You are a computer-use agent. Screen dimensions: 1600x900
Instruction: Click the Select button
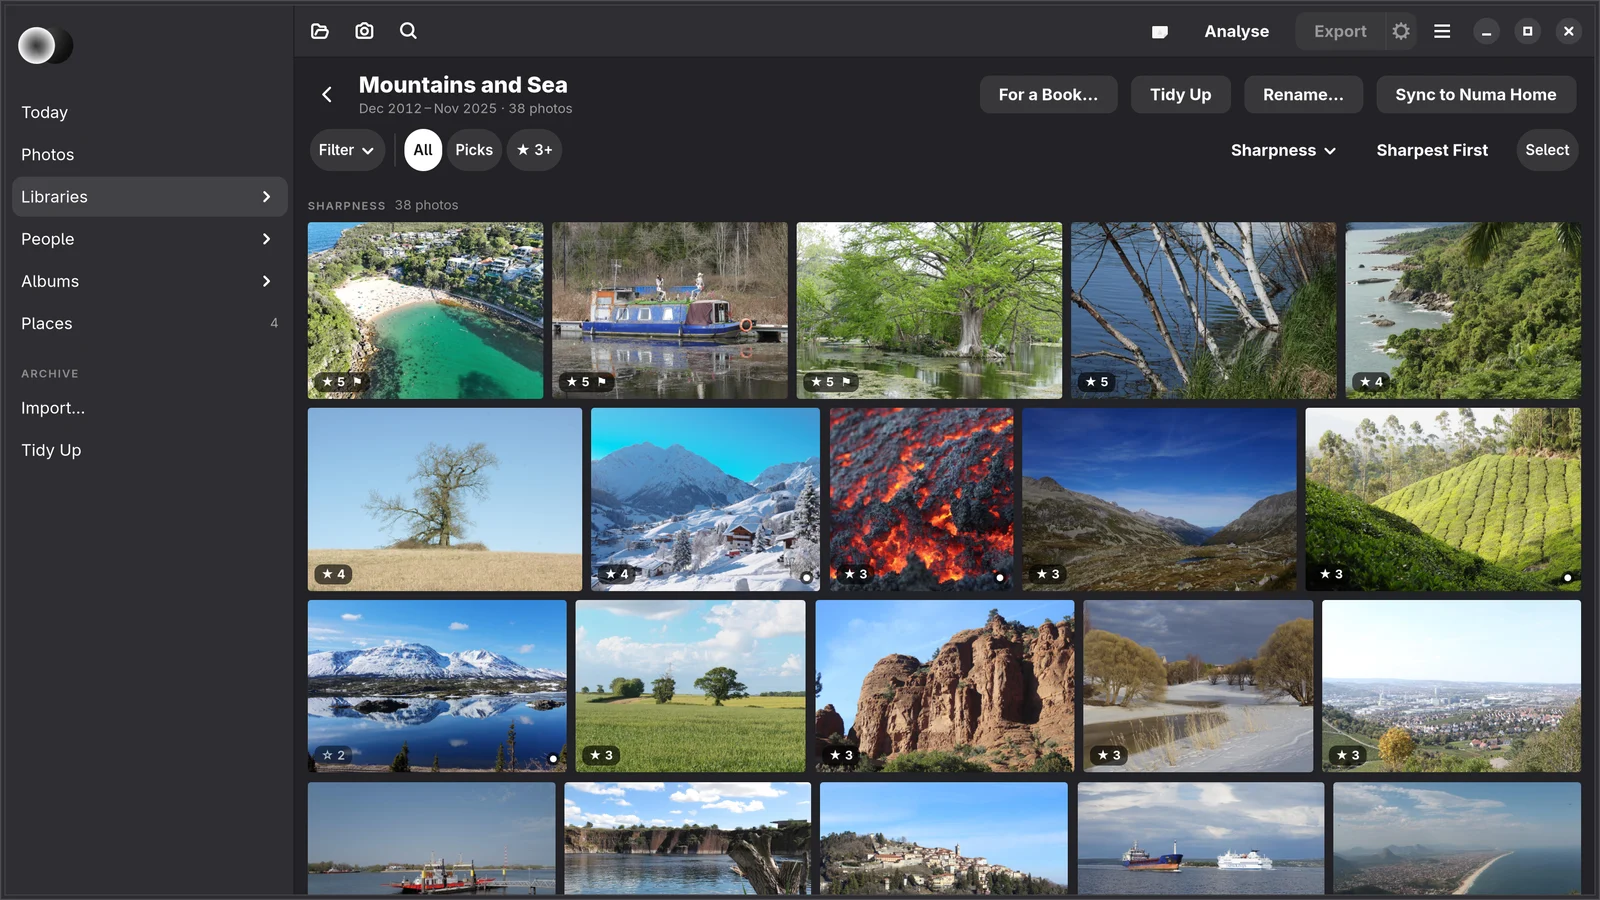tap(1547, 150)
